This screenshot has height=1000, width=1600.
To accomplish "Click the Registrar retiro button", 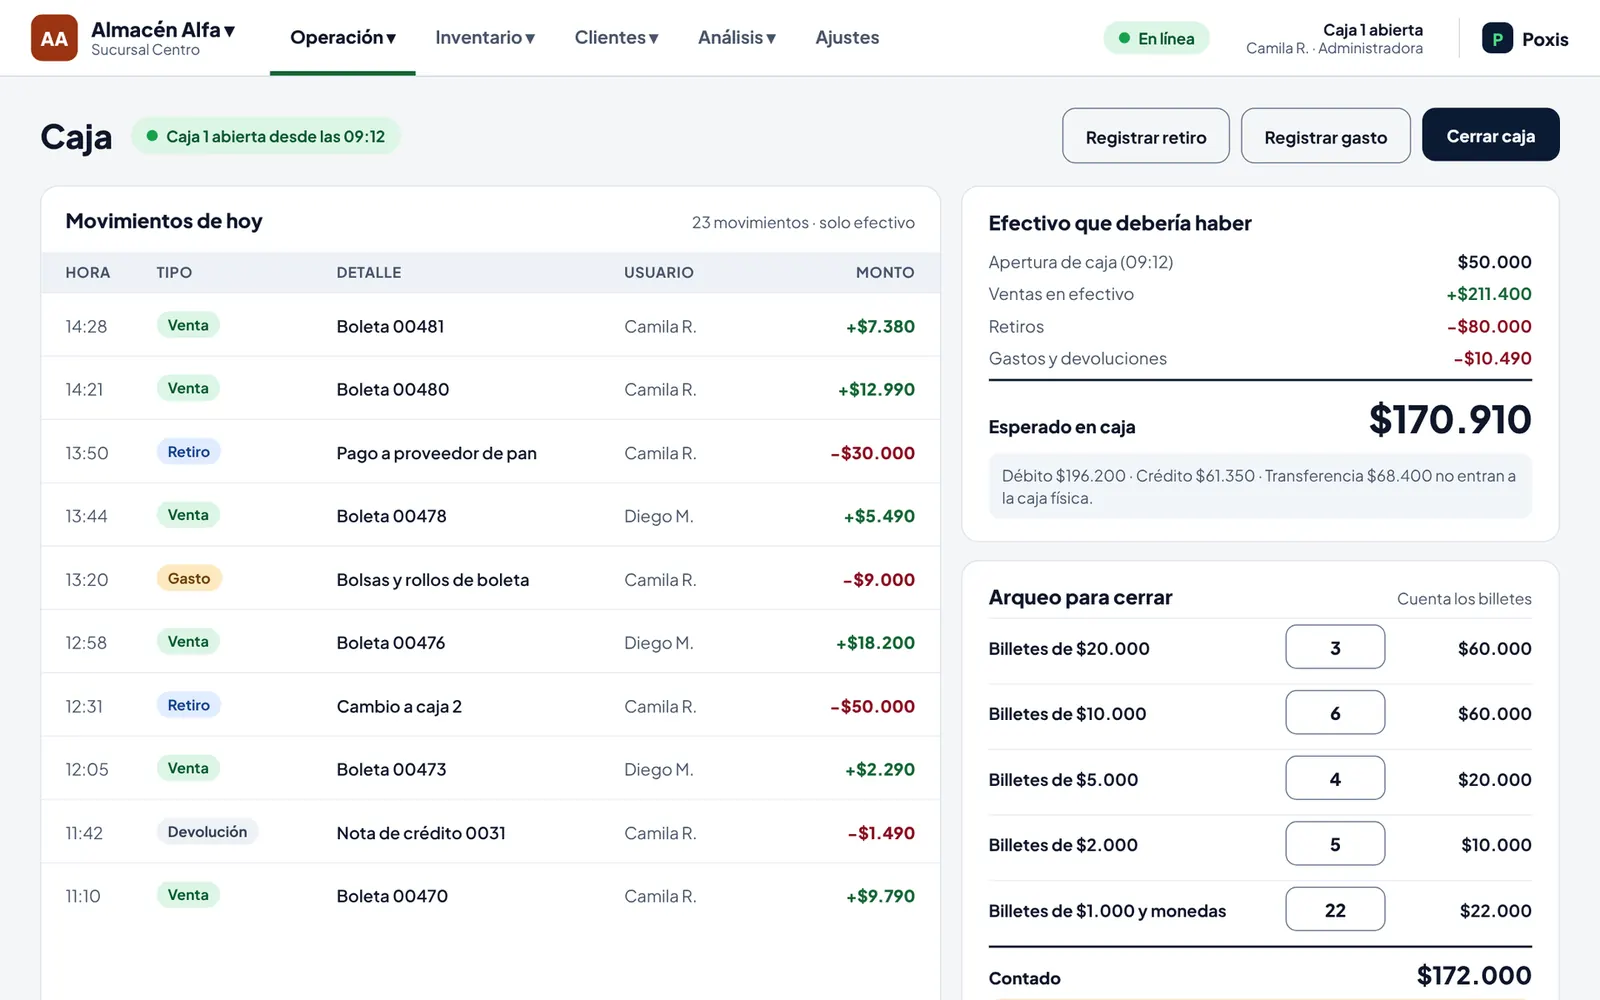I will coord(1146,136).
